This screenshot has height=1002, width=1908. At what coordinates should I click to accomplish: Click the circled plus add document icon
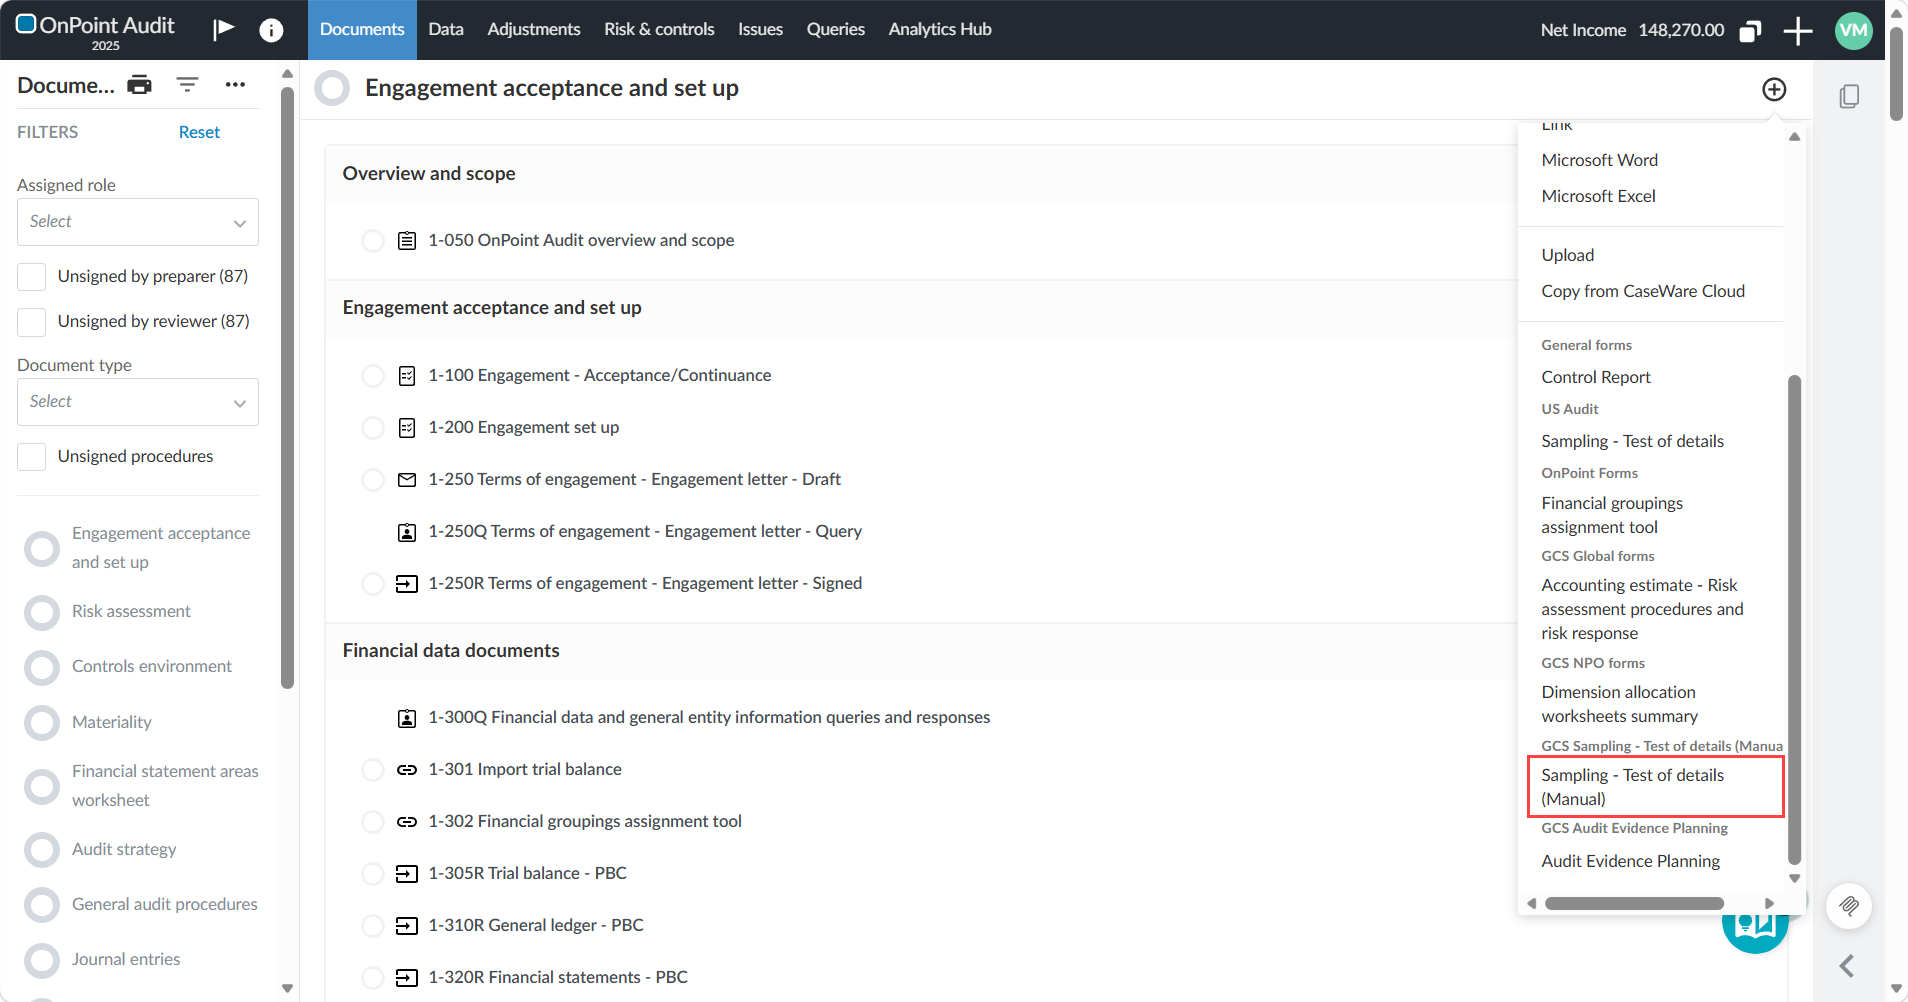click(x=1774, y=89)
